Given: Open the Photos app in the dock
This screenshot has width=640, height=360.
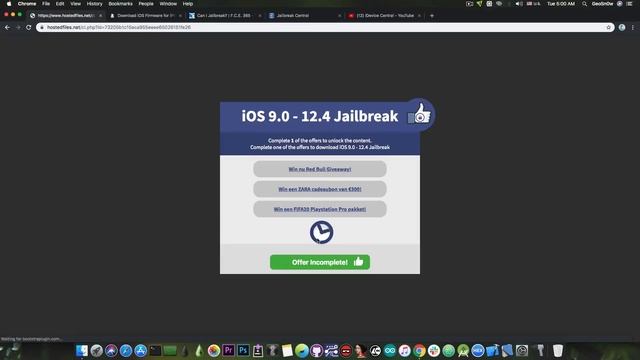Looking at the screenshot, I should click(x=213, y=350).
